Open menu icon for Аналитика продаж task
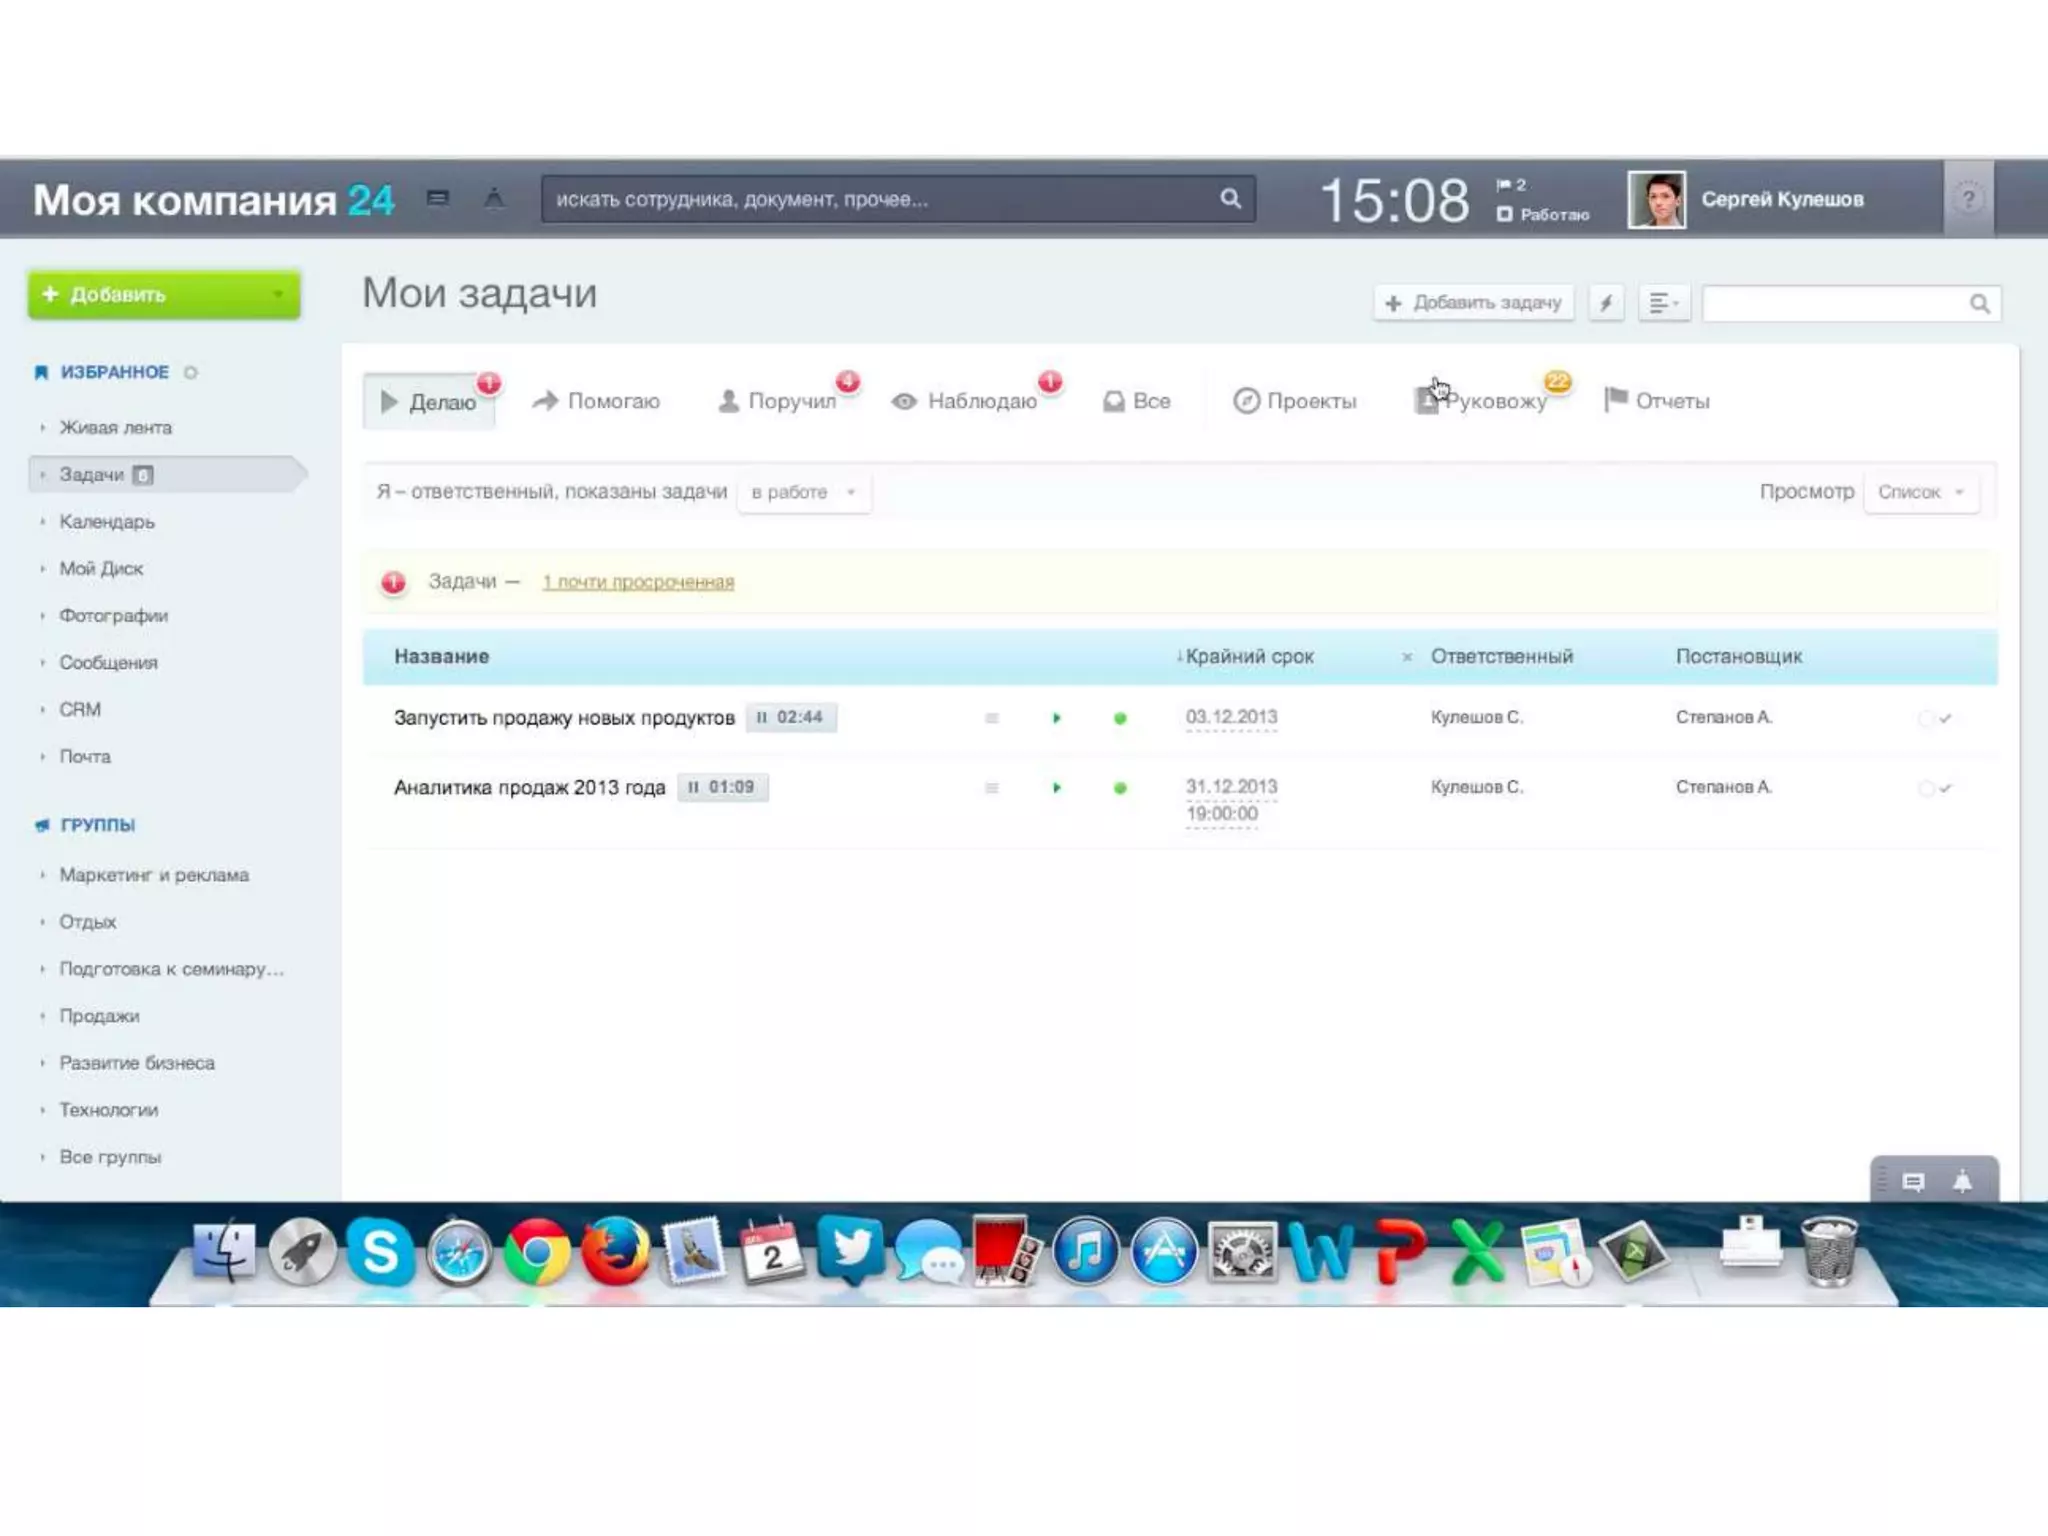The width and height of the screenshot is (2048, 1536). click(991, 788)
